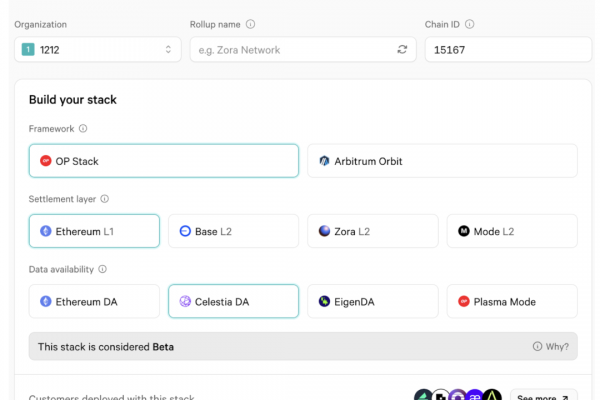The image size is (600, 400).
Task: Select Plasma Mode for data availability
Action: 512,301
